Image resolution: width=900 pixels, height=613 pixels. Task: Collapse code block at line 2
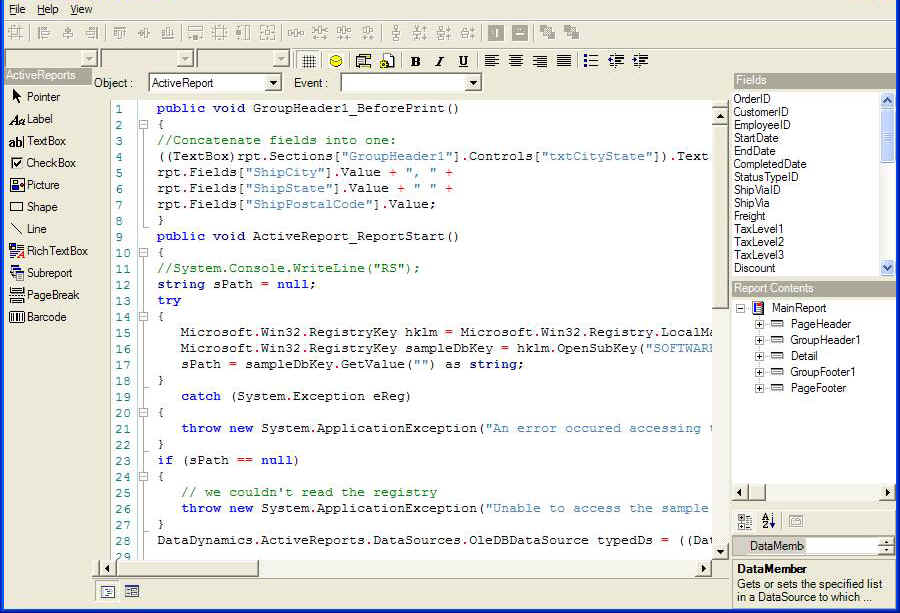click(143, 125)
